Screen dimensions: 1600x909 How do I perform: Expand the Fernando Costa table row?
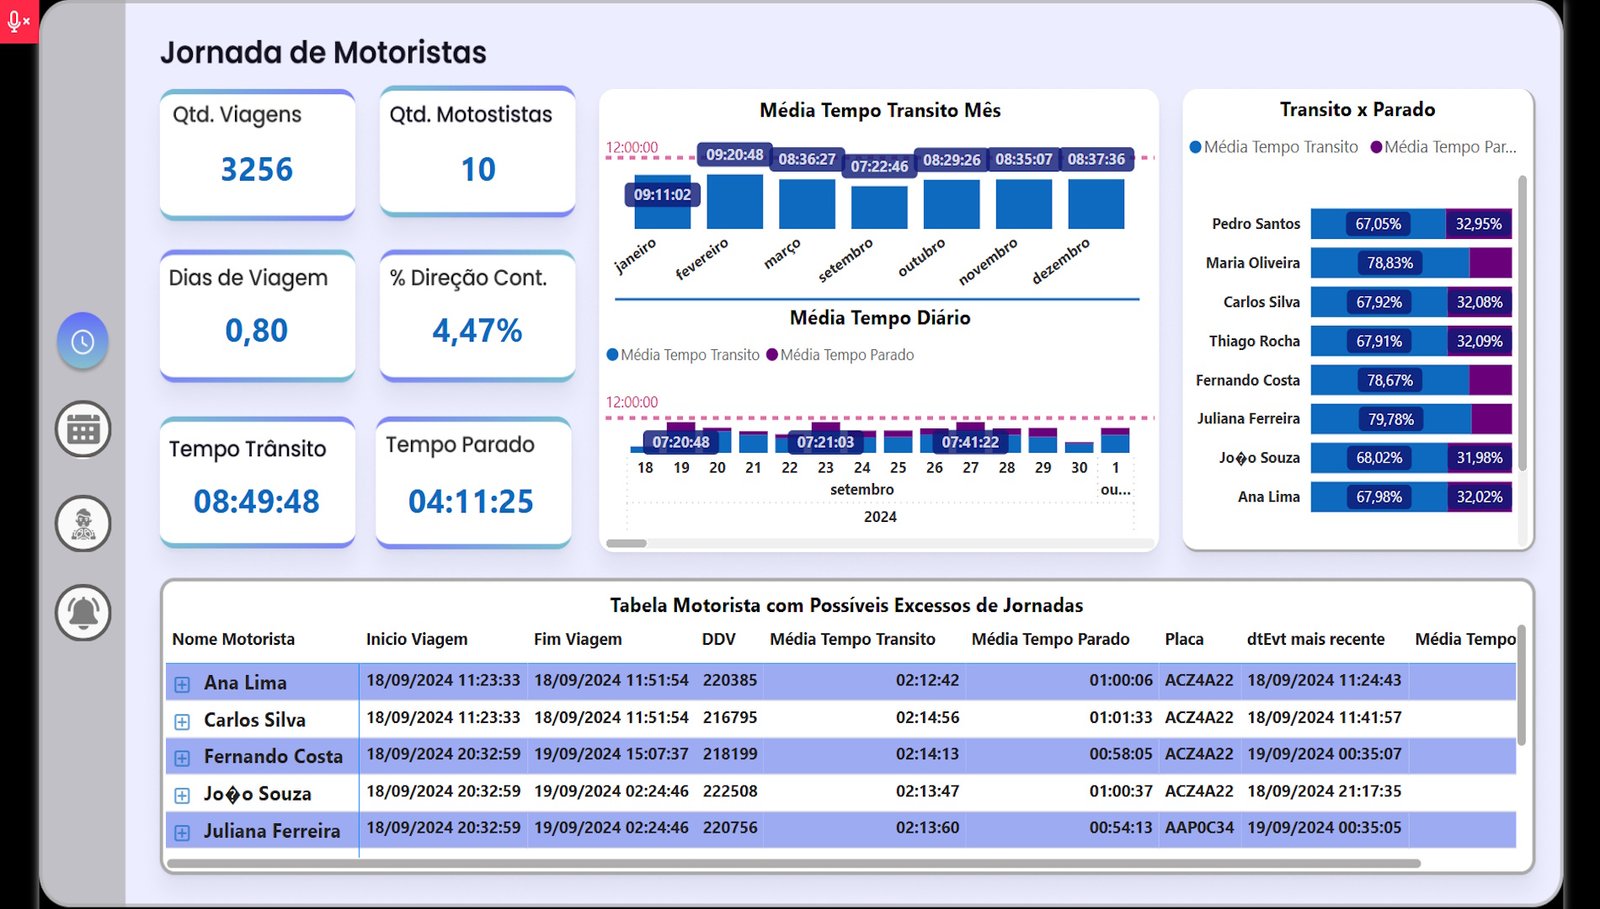pos(181,755)
